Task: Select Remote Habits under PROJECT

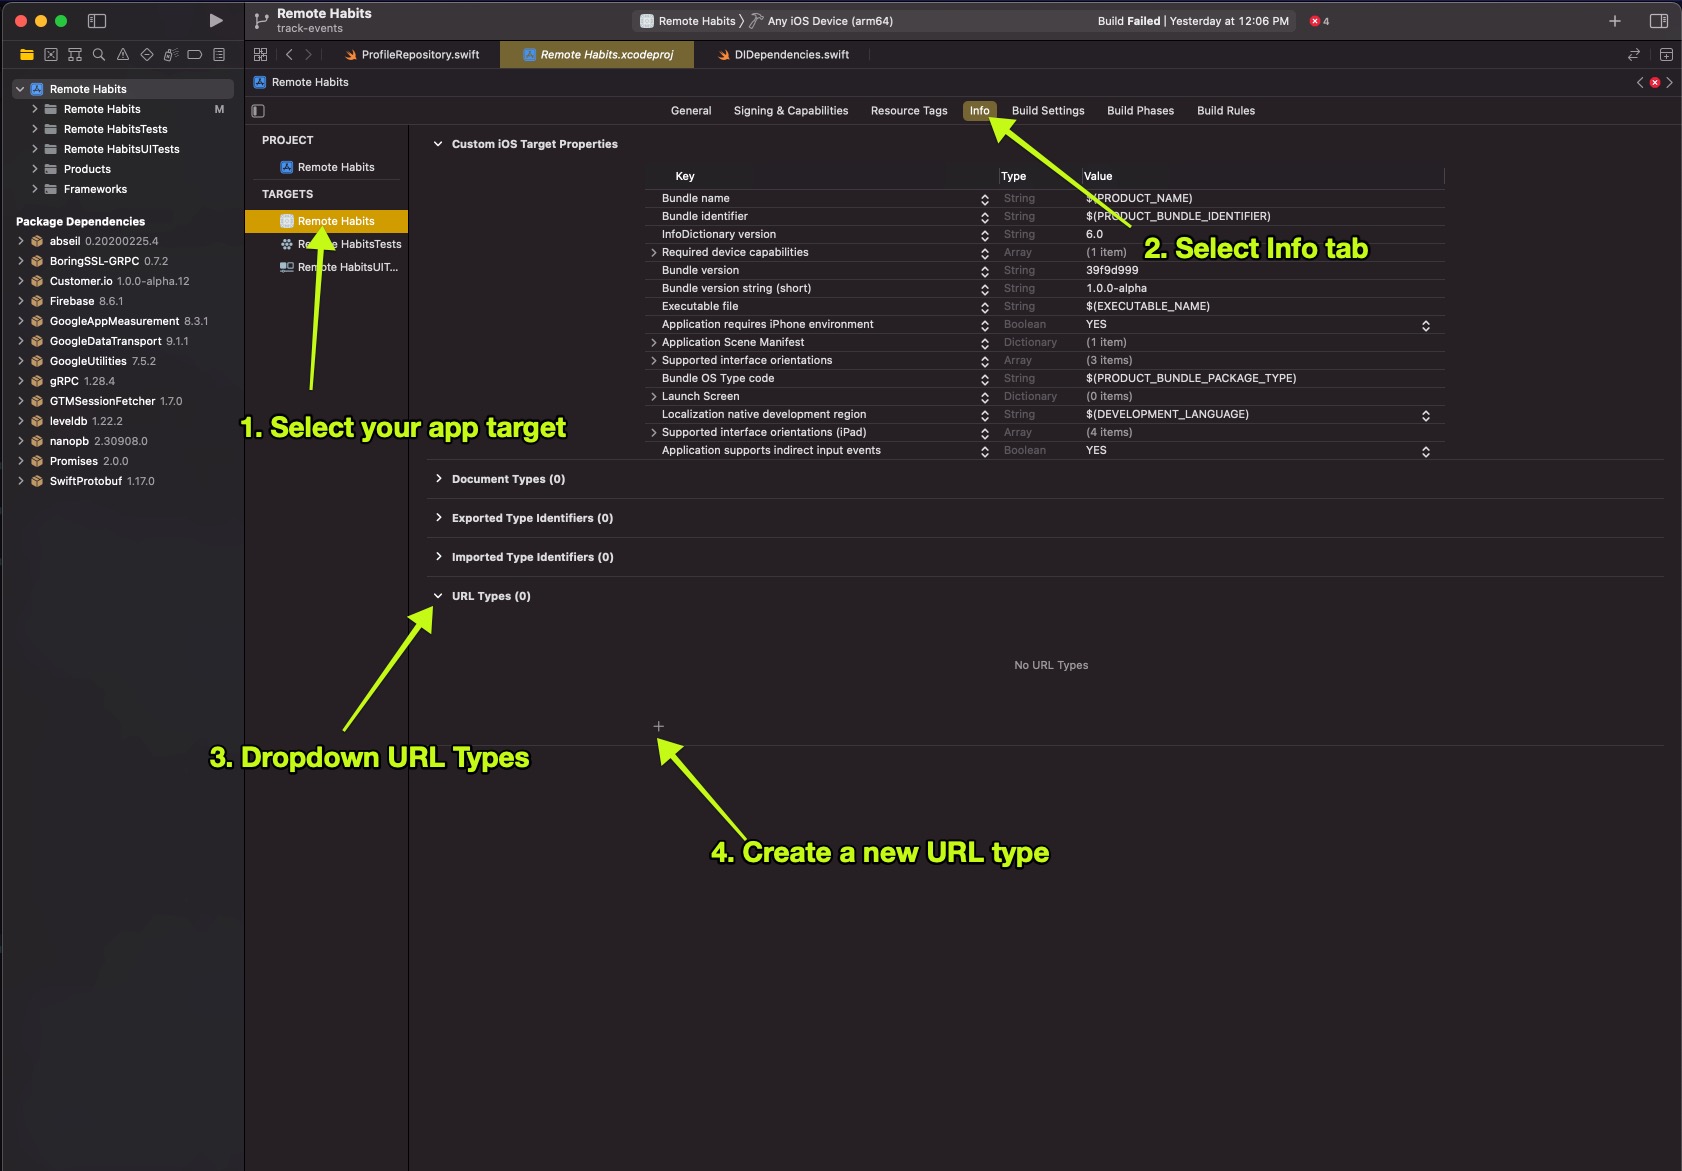Action: tap(327, 167)
